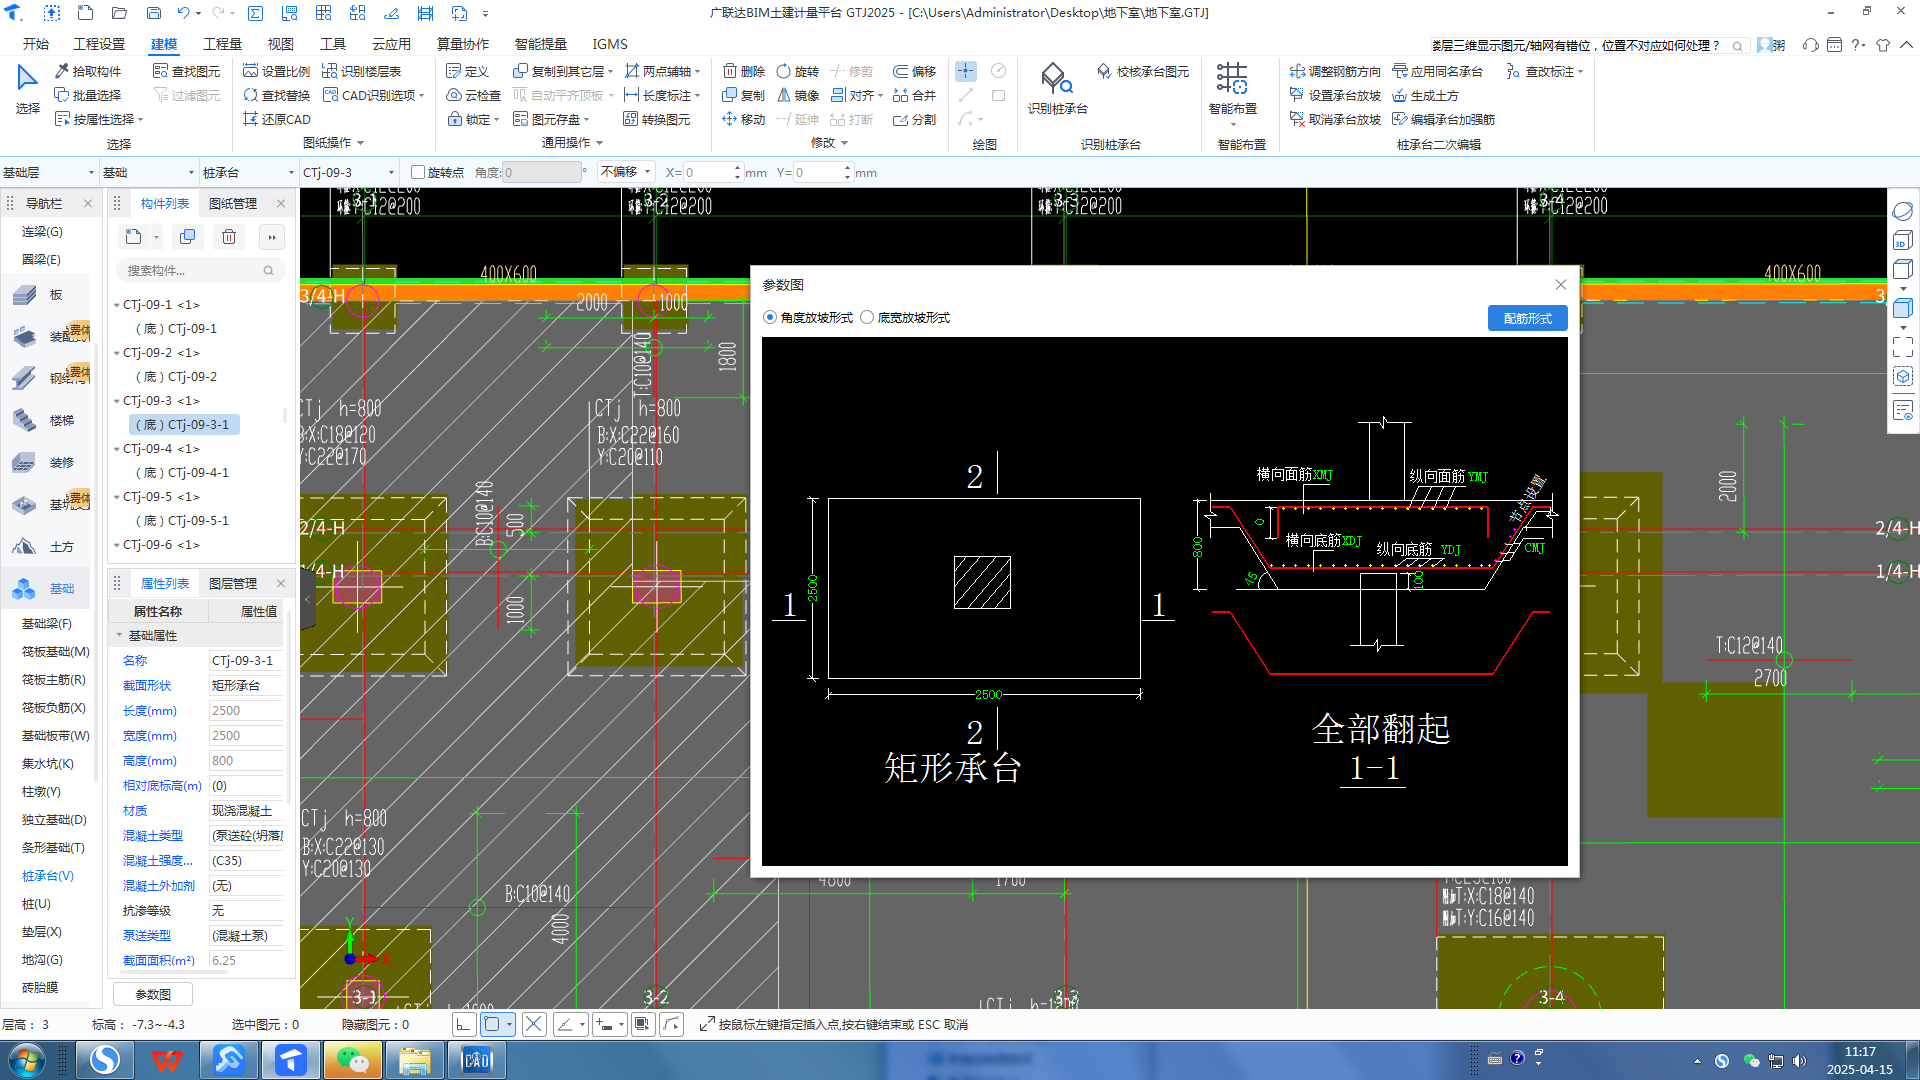Image resolution: width=1920 pixels, height=1080 pixels.
Task: Open WeChat from the taskbar
Action: pyautogui.click(x=353, y=1060)
